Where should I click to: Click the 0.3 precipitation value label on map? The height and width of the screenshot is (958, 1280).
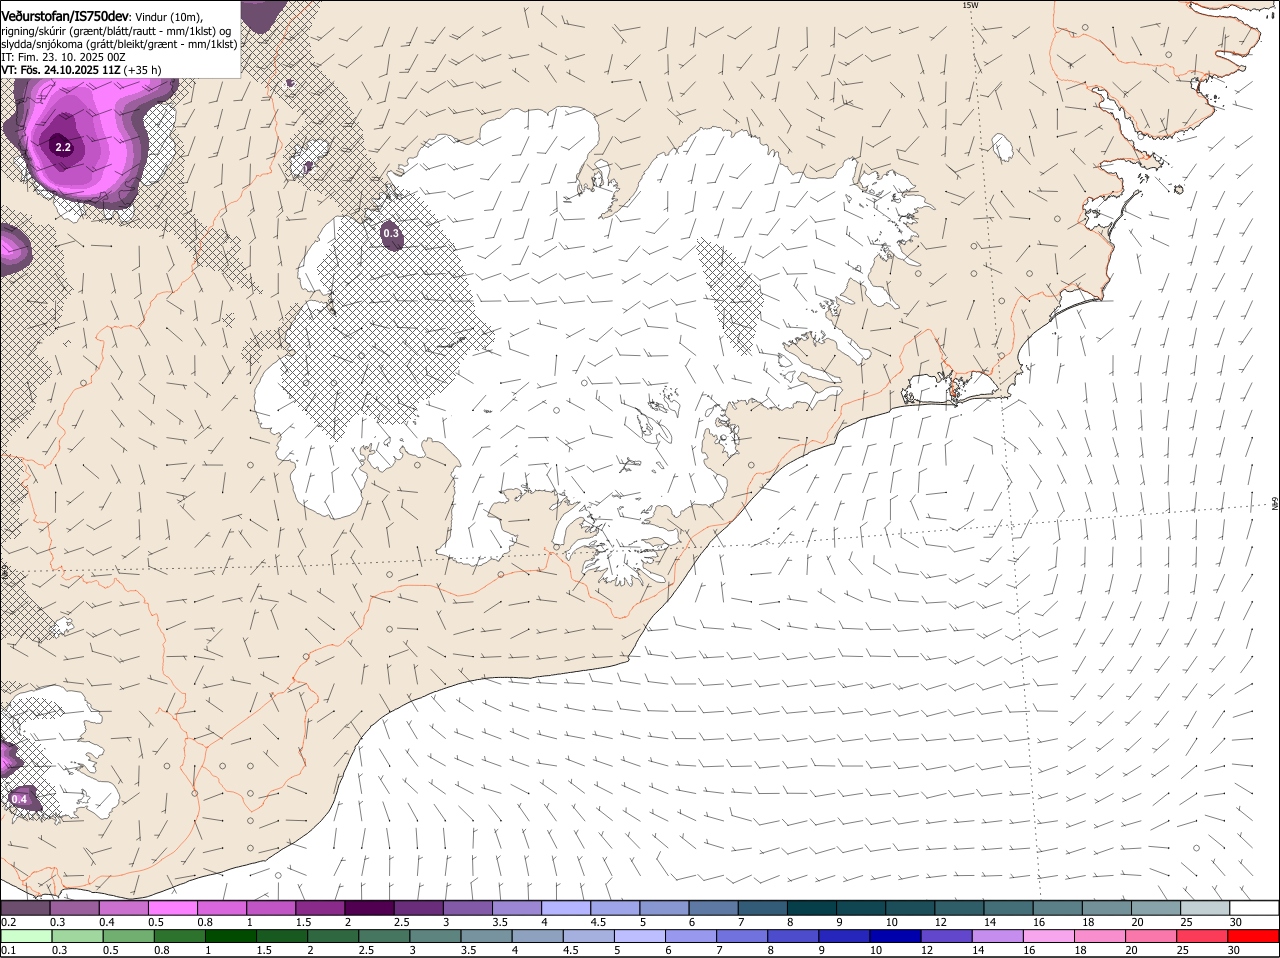pyautogui.click(x=391, y=234)
